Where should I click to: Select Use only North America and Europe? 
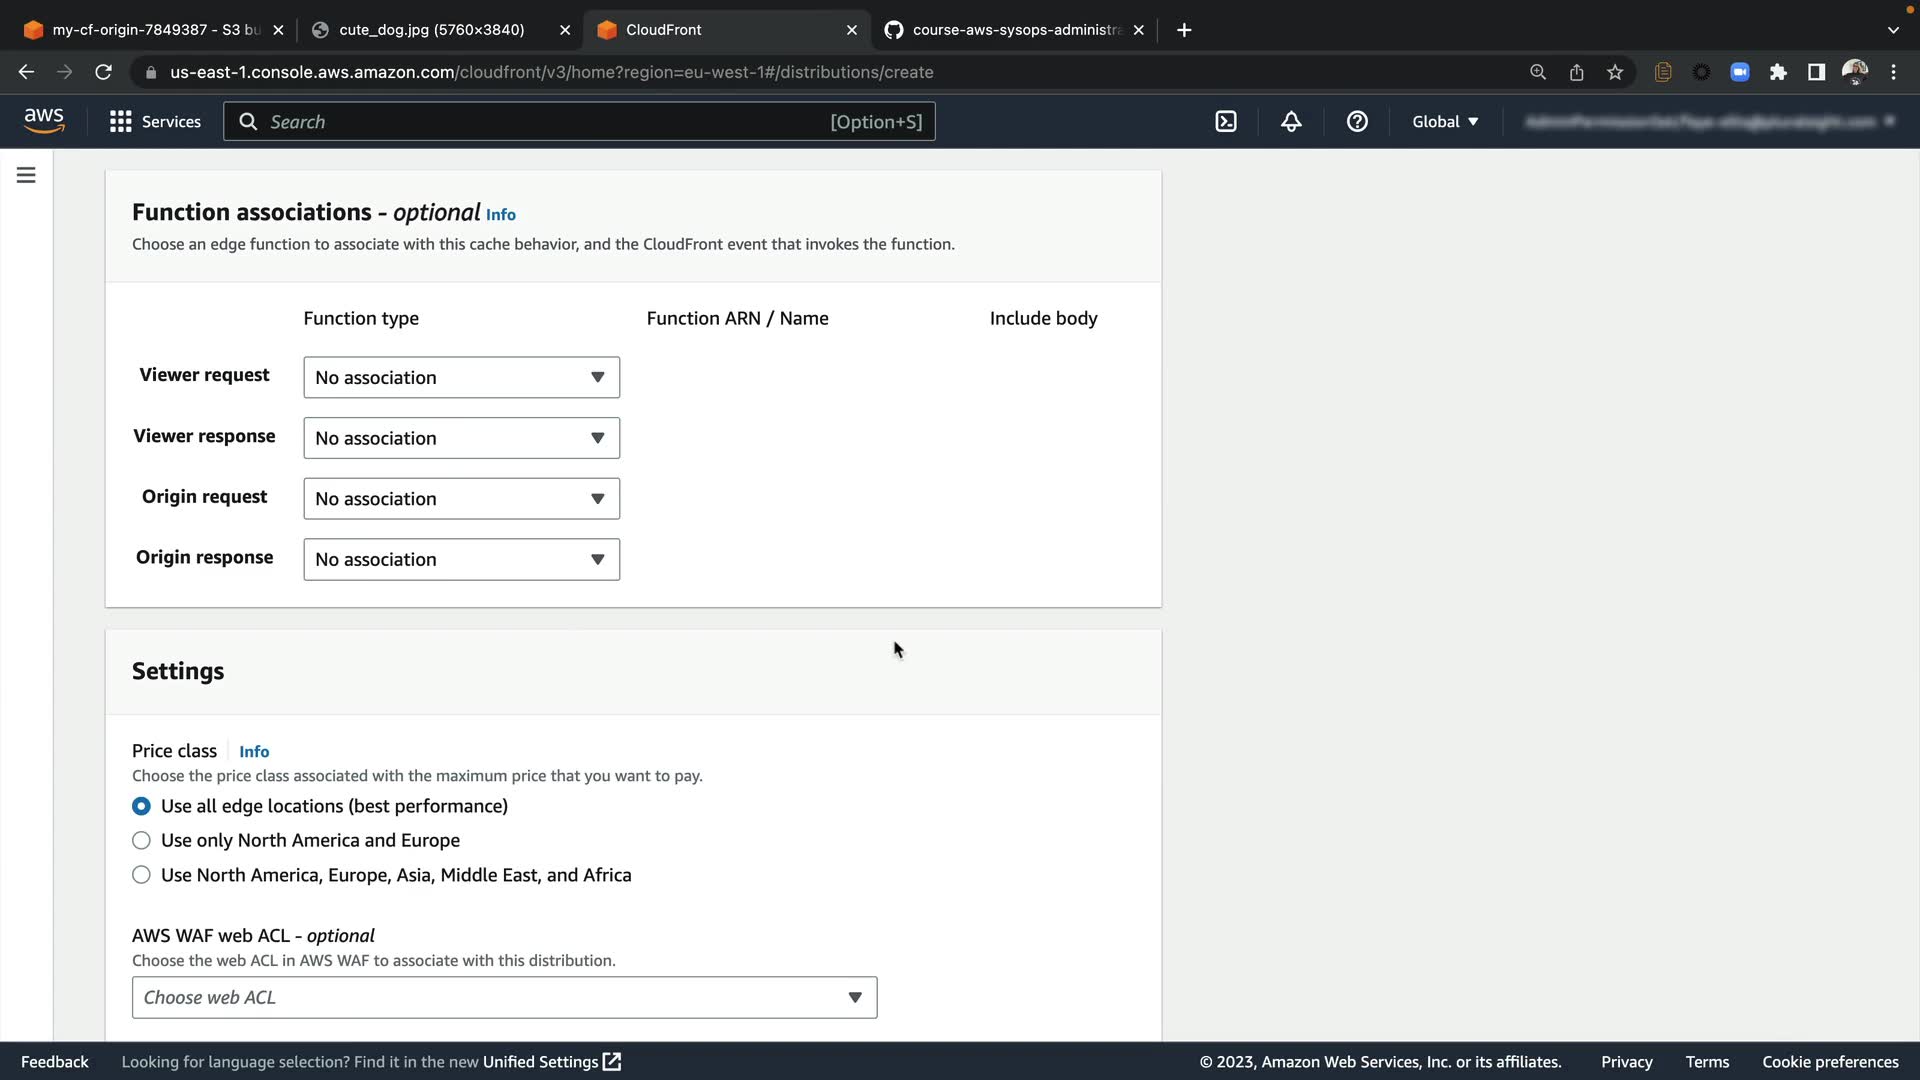[142, 841]
